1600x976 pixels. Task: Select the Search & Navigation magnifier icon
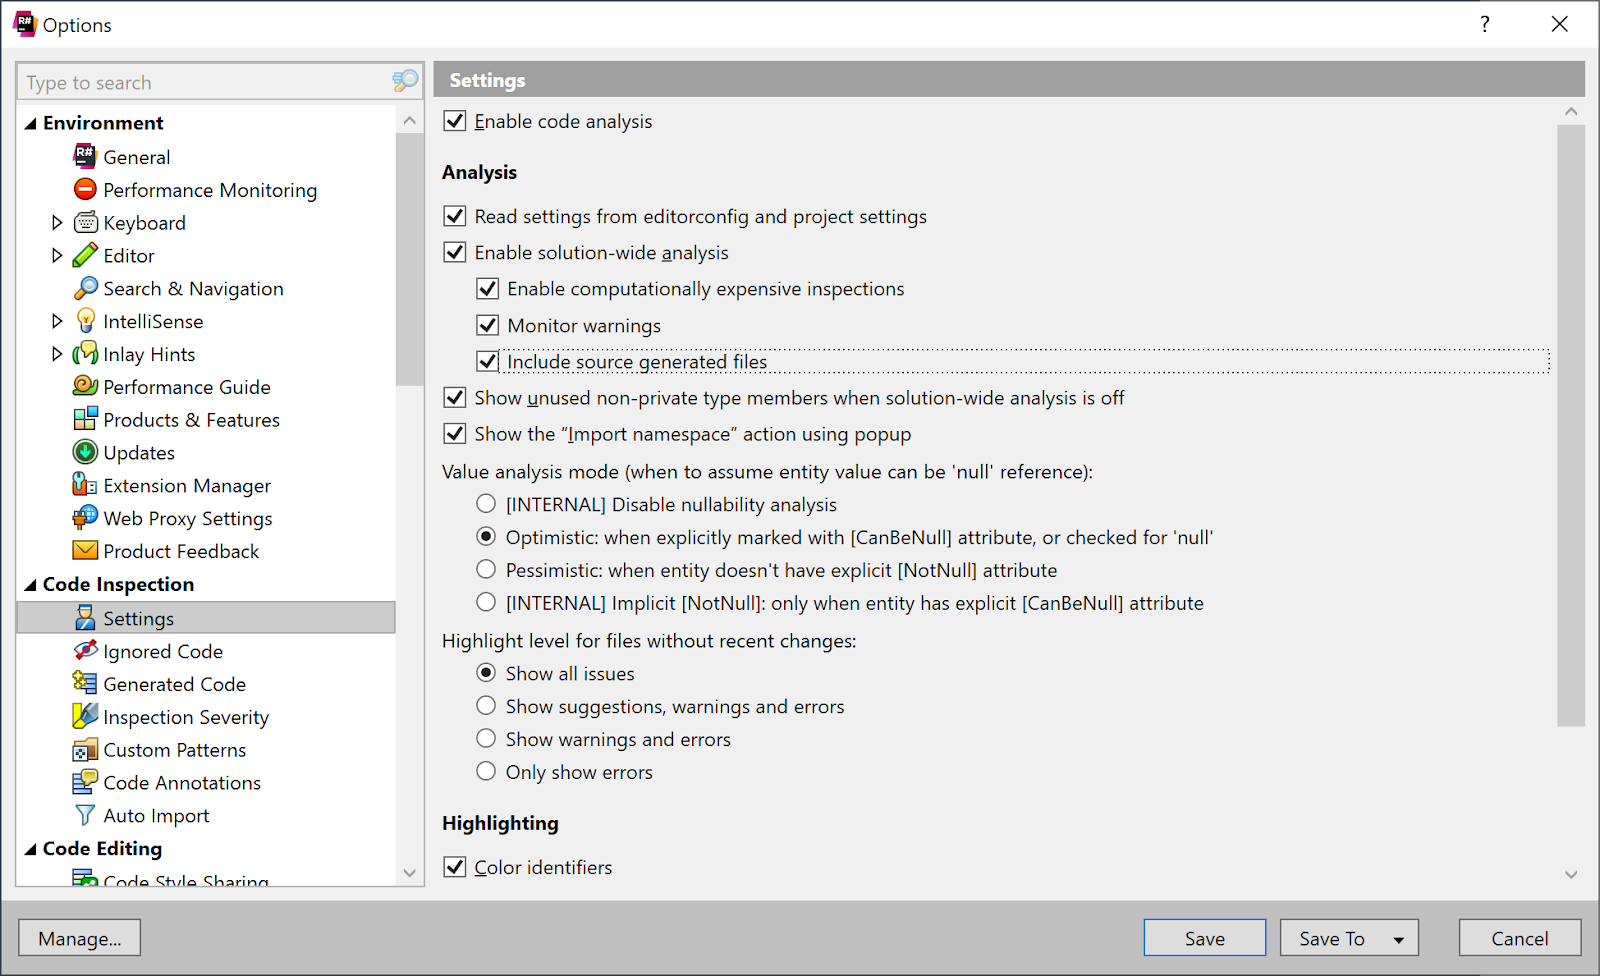click(x=85, y=288)
